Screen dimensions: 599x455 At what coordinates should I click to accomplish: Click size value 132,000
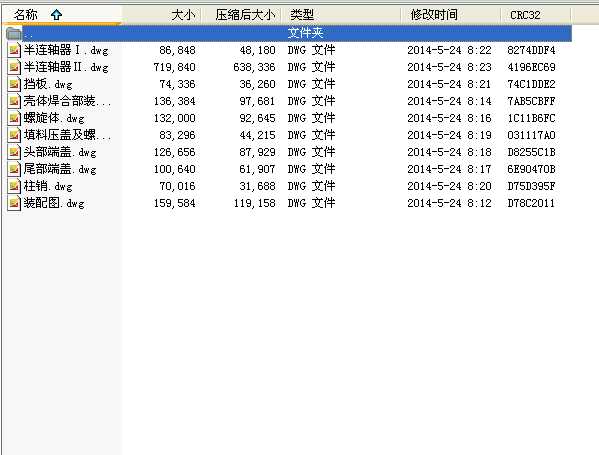coord(174,118)
